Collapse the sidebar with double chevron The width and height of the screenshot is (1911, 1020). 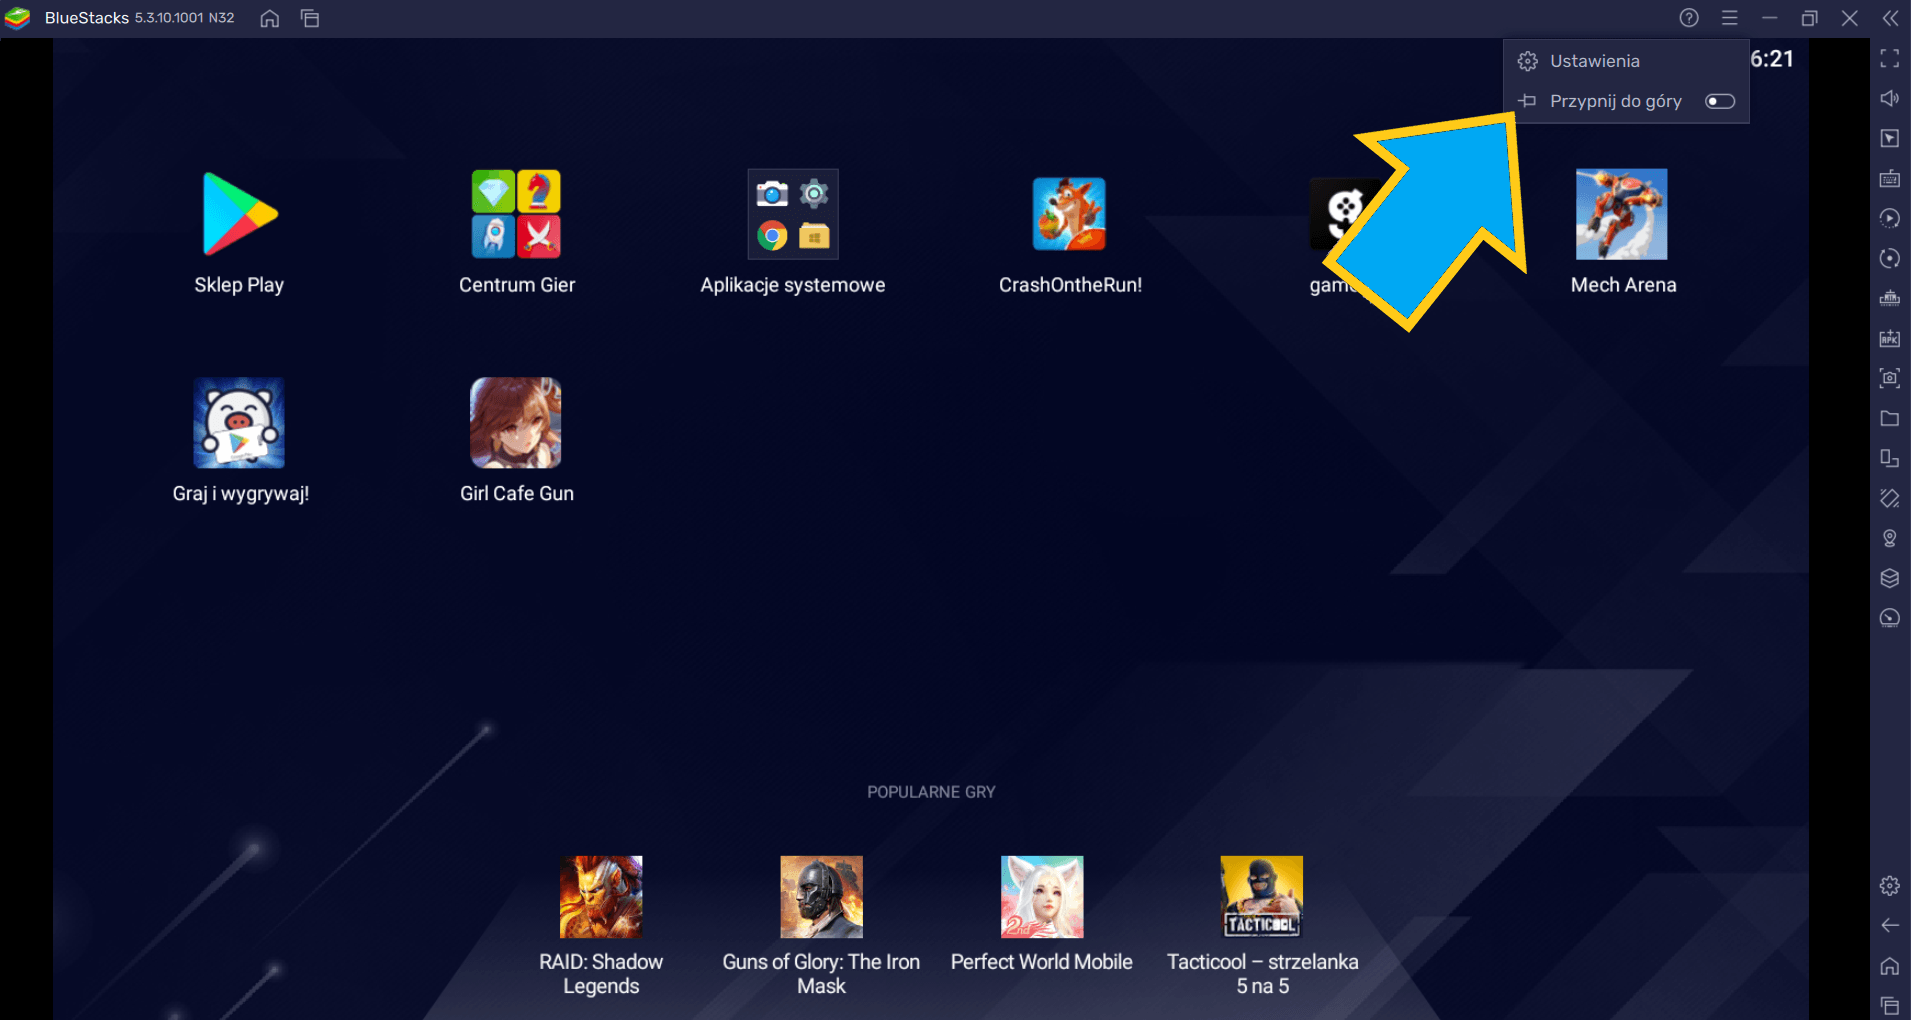click(1890, 18)
